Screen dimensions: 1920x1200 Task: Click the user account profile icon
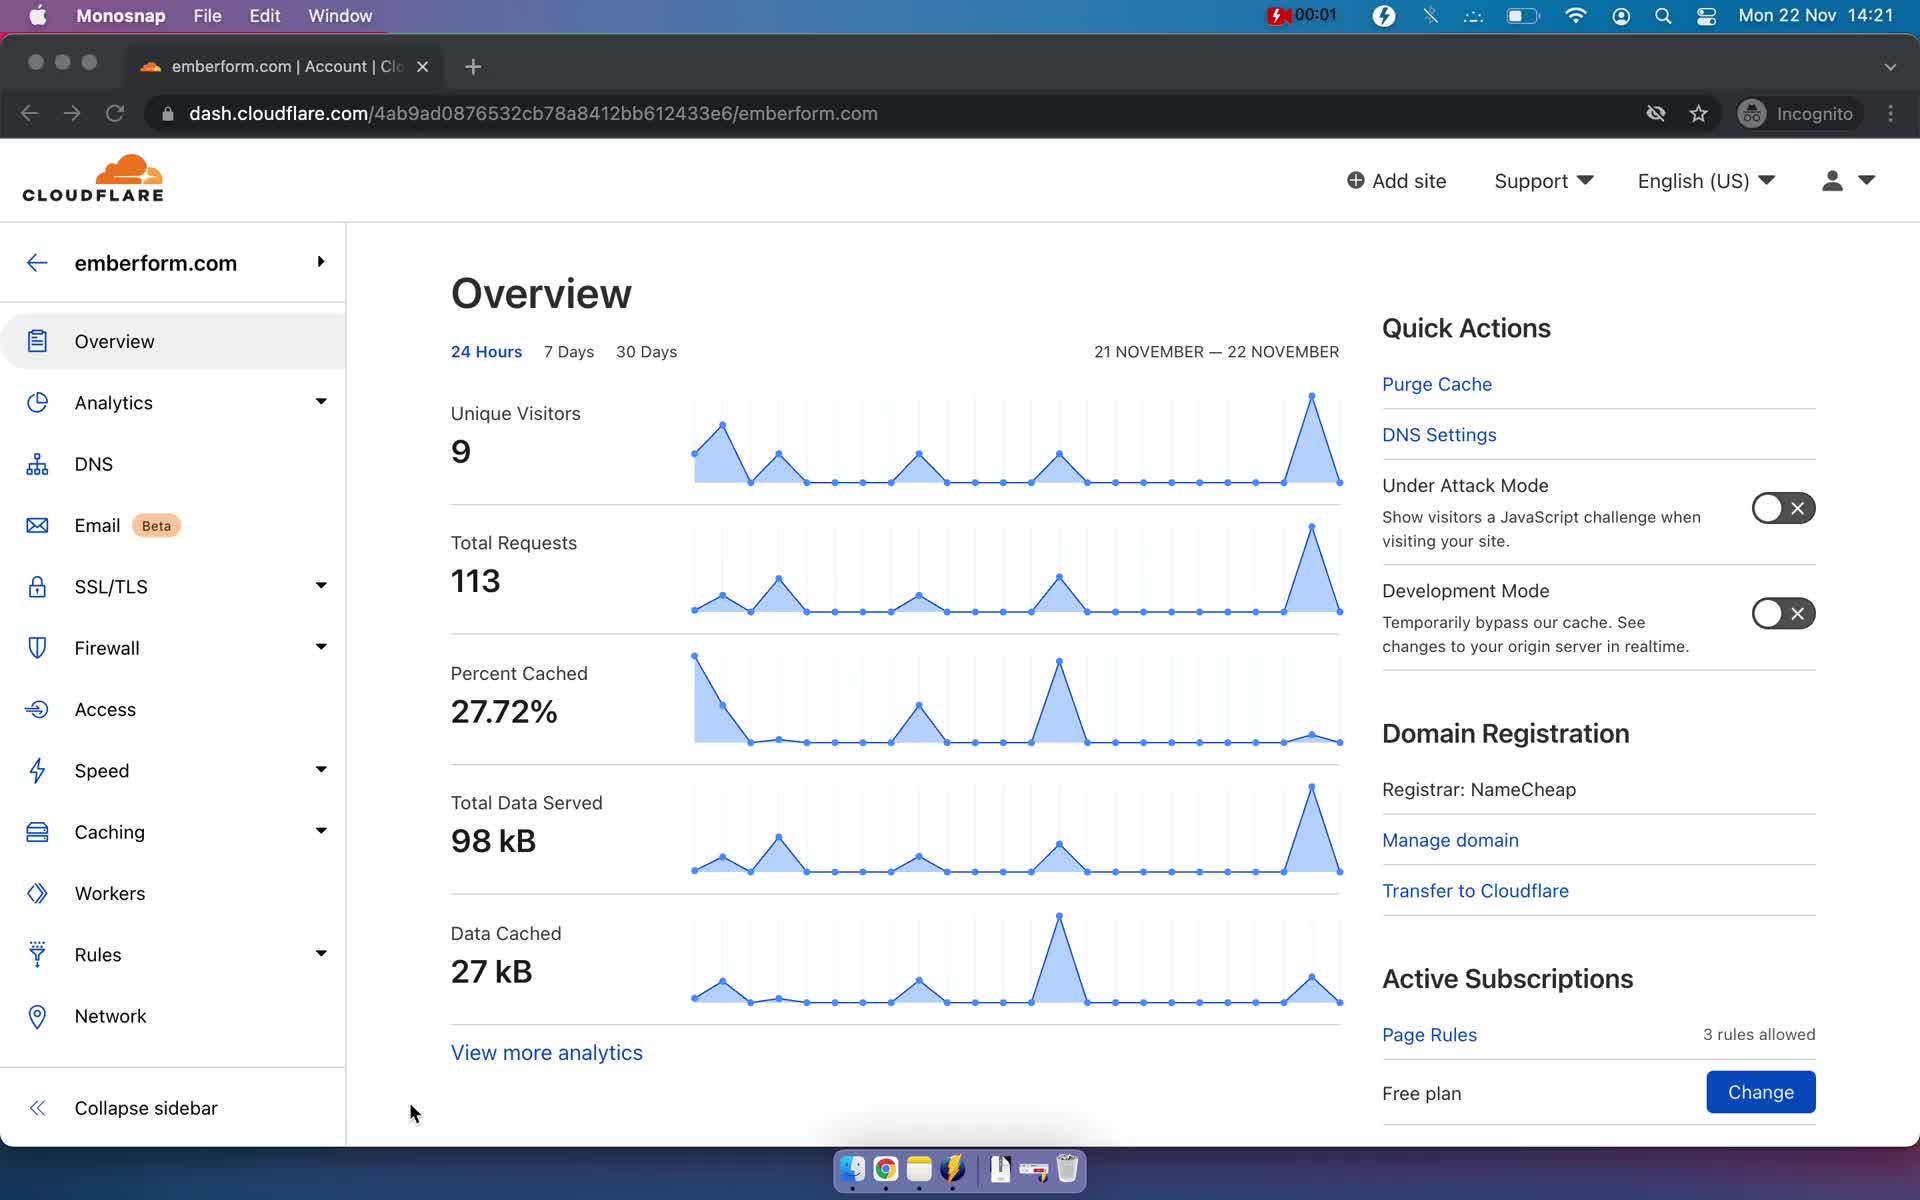(x=1832, y=180)
